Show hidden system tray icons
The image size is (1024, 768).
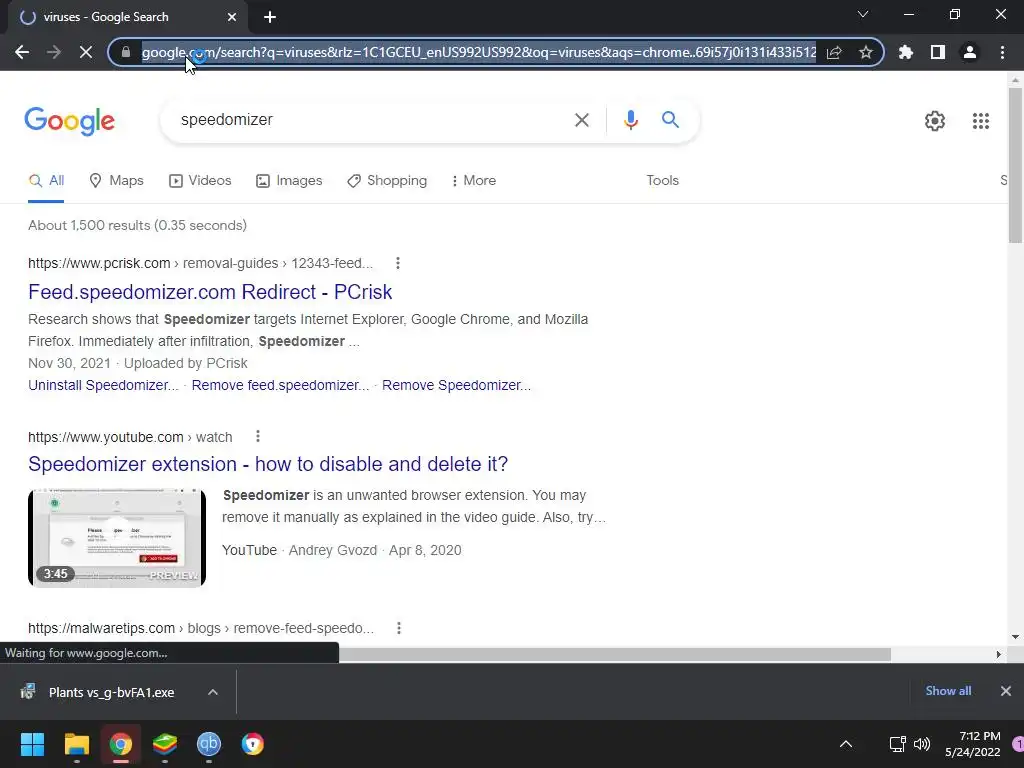(846, 744)
